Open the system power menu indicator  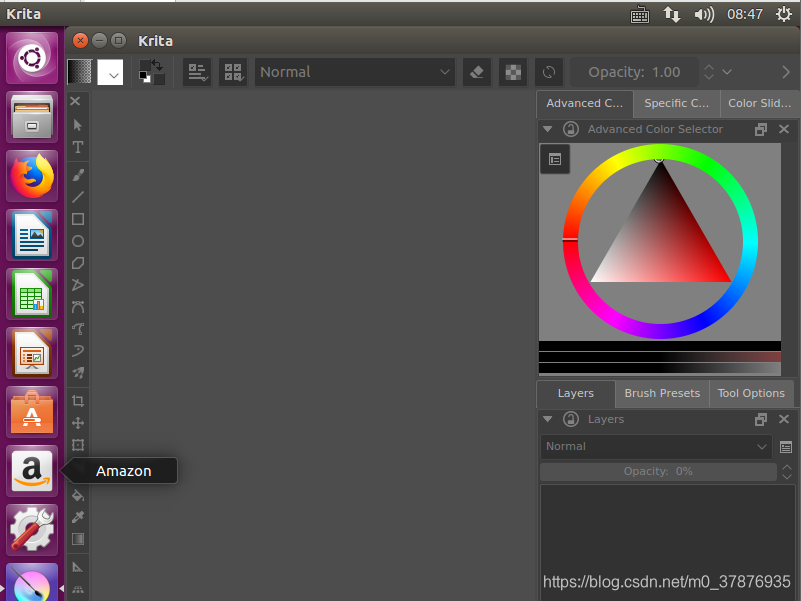784,14
